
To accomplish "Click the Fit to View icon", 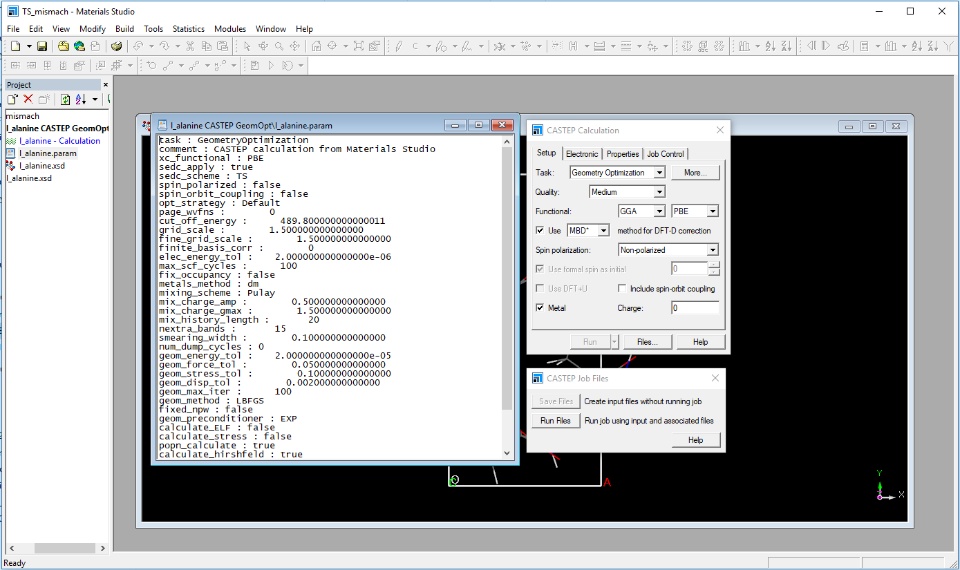I will 358,46.
